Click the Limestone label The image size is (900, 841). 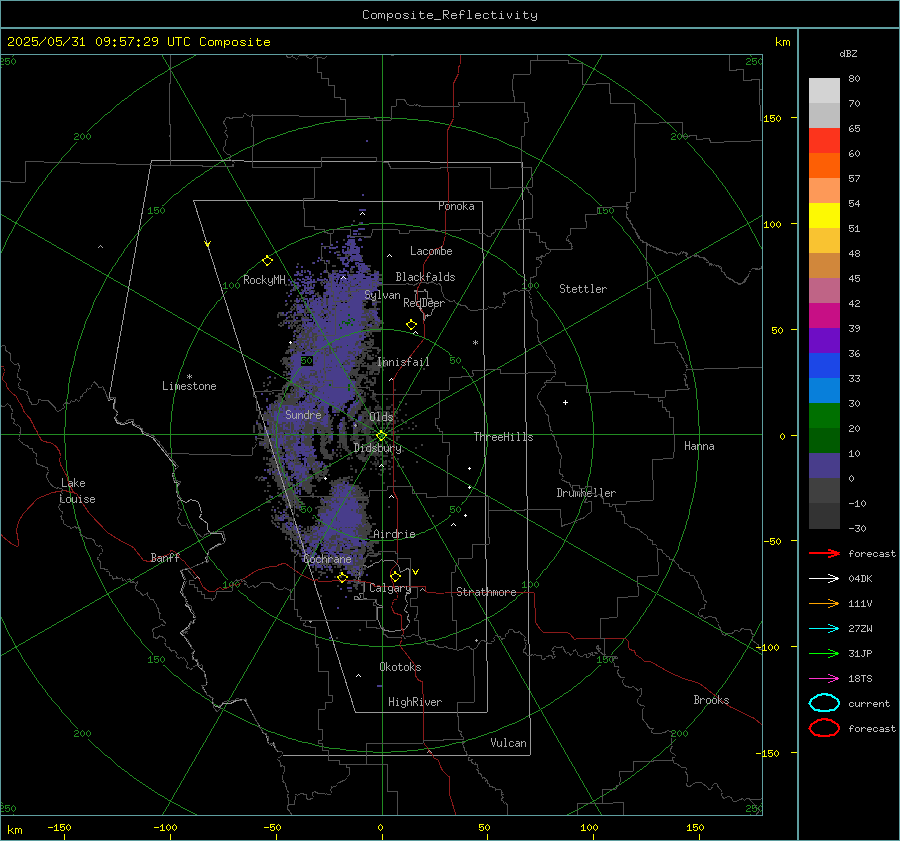189,386
